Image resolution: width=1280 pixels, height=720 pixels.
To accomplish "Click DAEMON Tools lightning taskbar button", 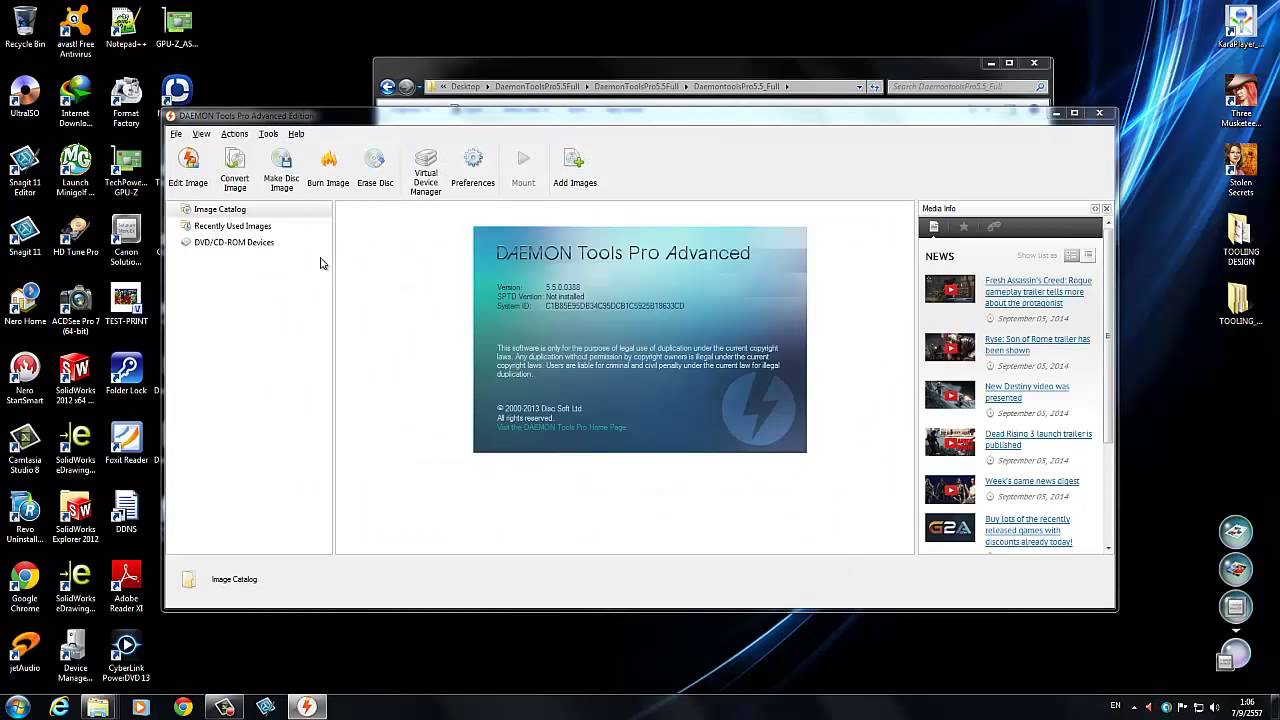I will pyautogui.click(x=307, y=707).
